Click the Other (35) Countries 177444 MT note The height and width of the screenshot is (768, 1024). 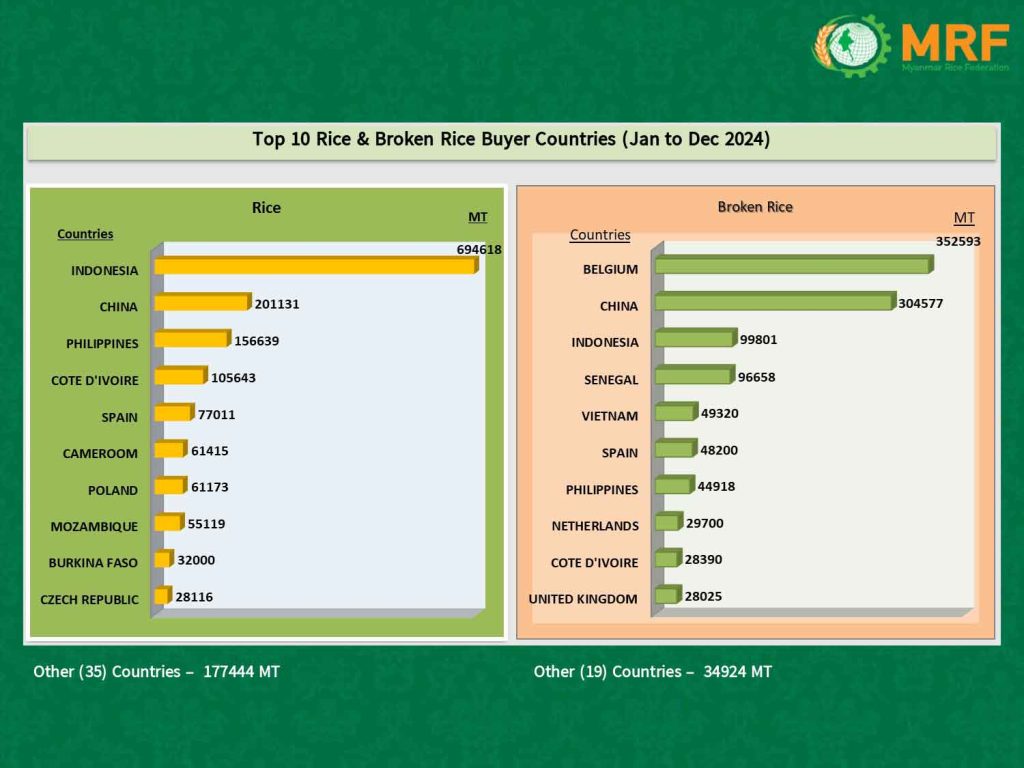click(157, 671)
